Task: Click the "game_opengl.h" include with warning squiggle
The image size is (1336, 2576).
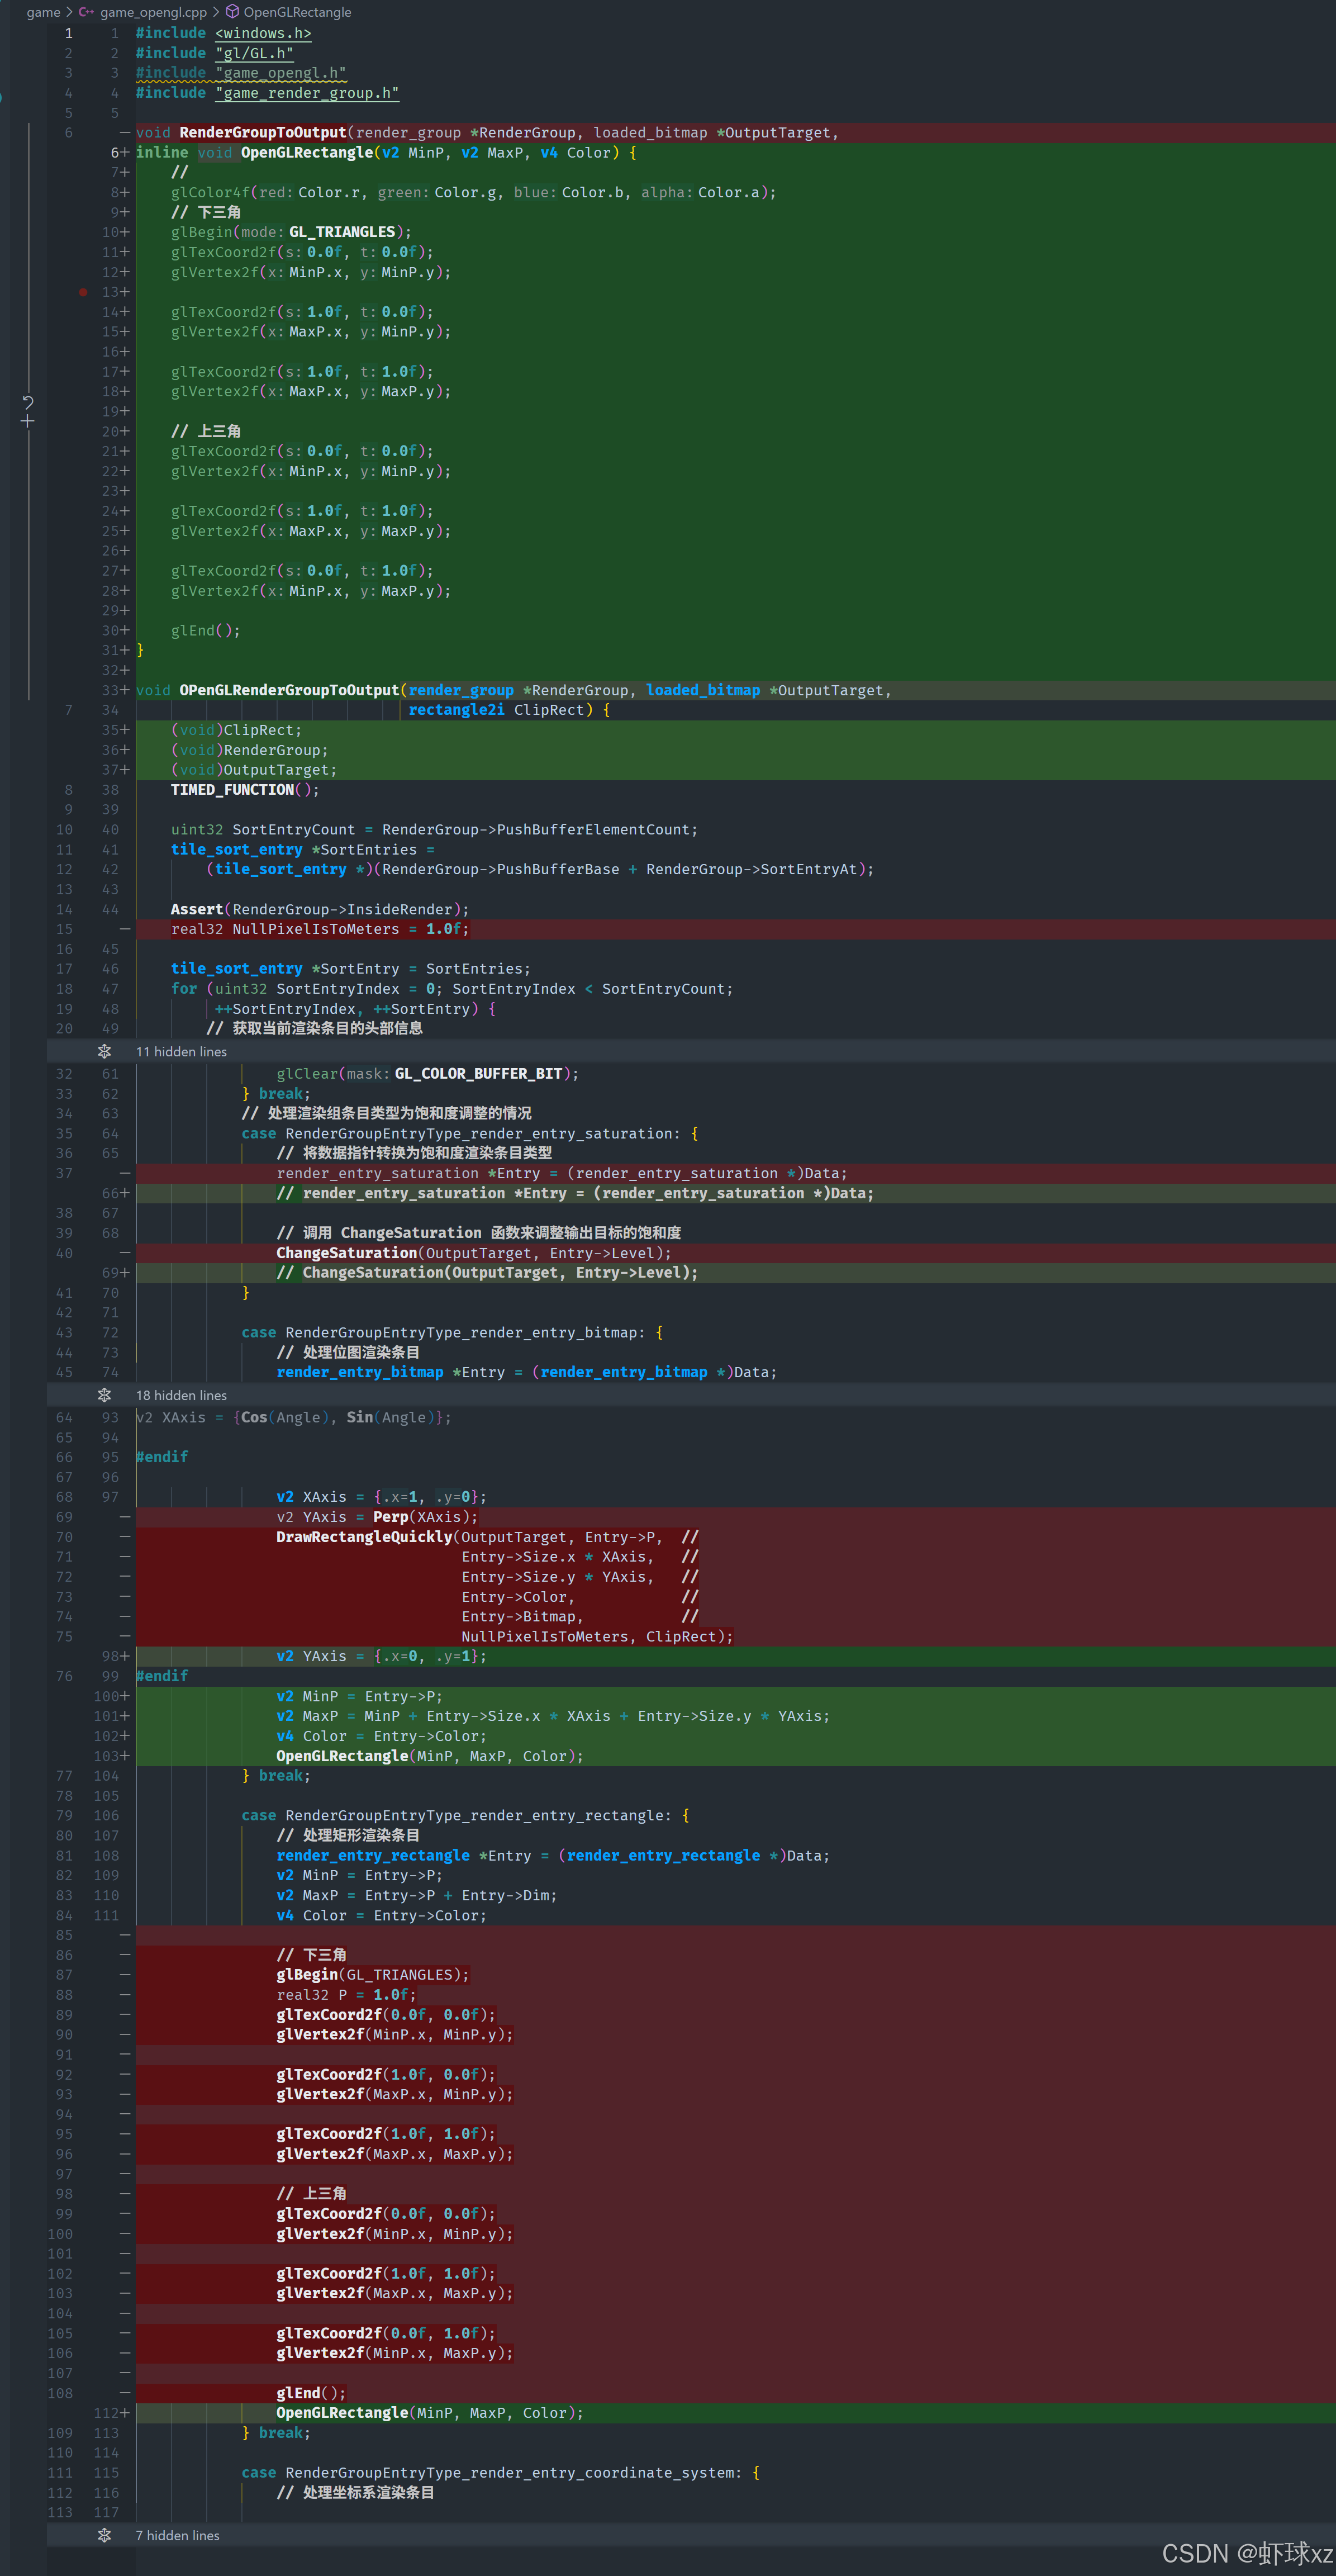Action: [280, 73]
